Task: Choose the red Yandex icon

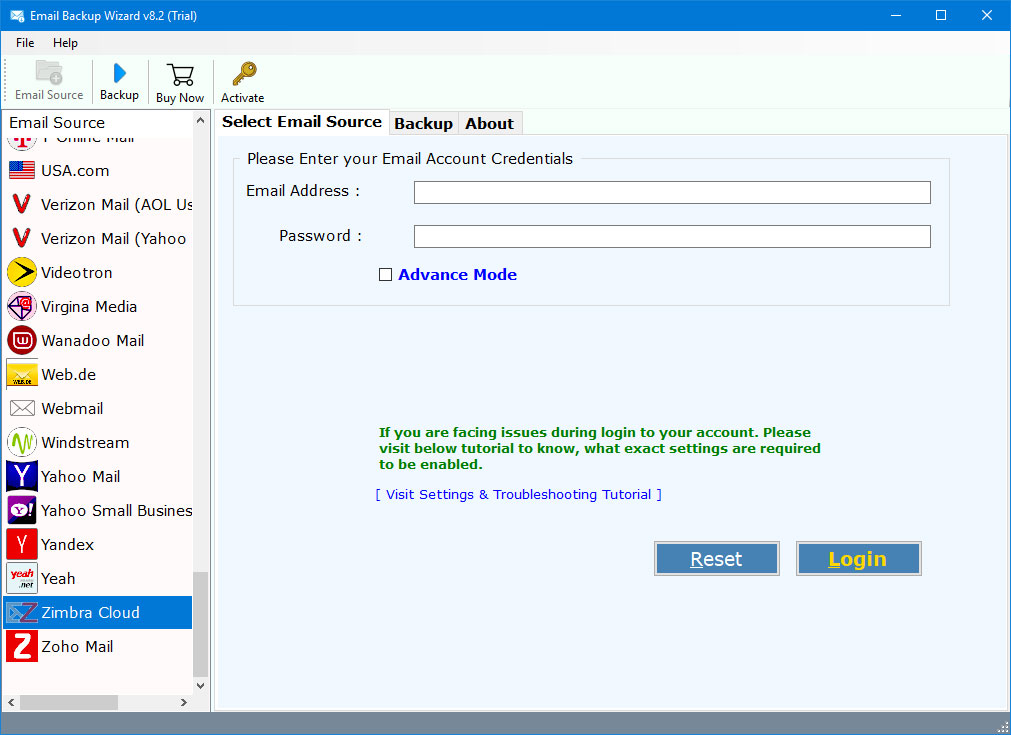Action: coord(22,544)
